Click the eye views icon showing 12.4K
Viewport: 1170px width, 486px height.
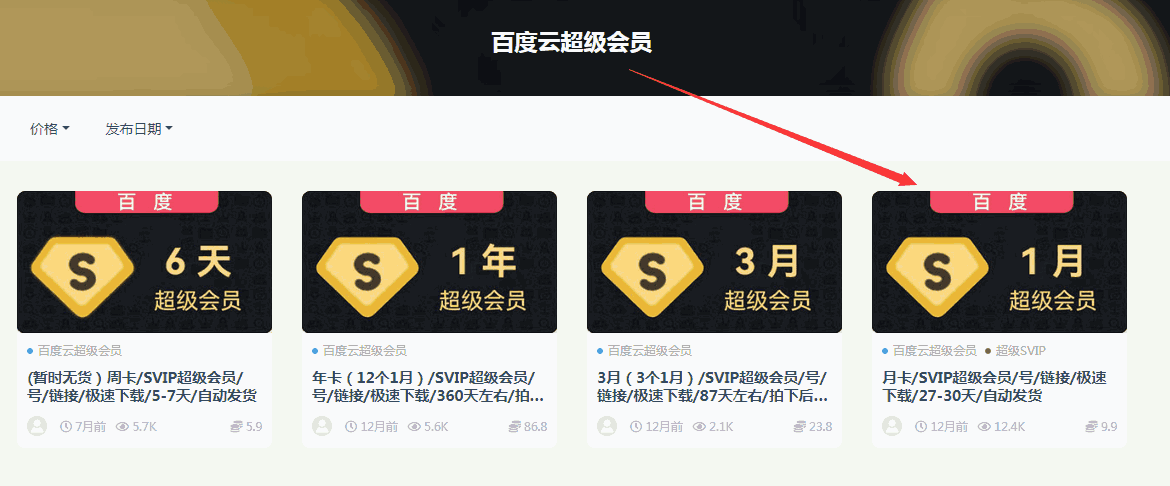984,427
